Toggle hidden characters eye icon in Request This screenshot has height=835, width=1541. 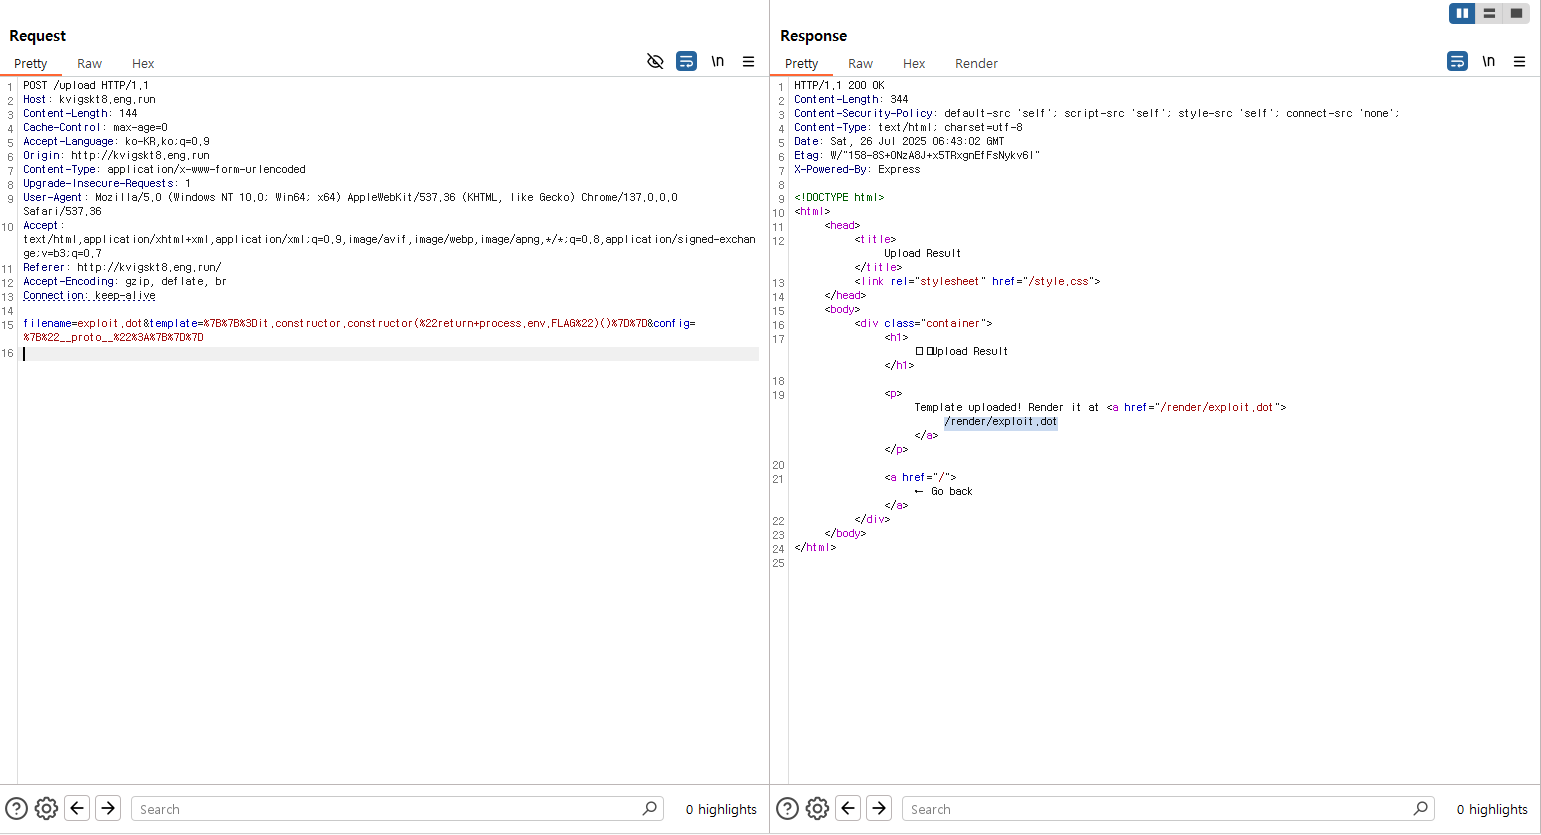tap(655, 62)
